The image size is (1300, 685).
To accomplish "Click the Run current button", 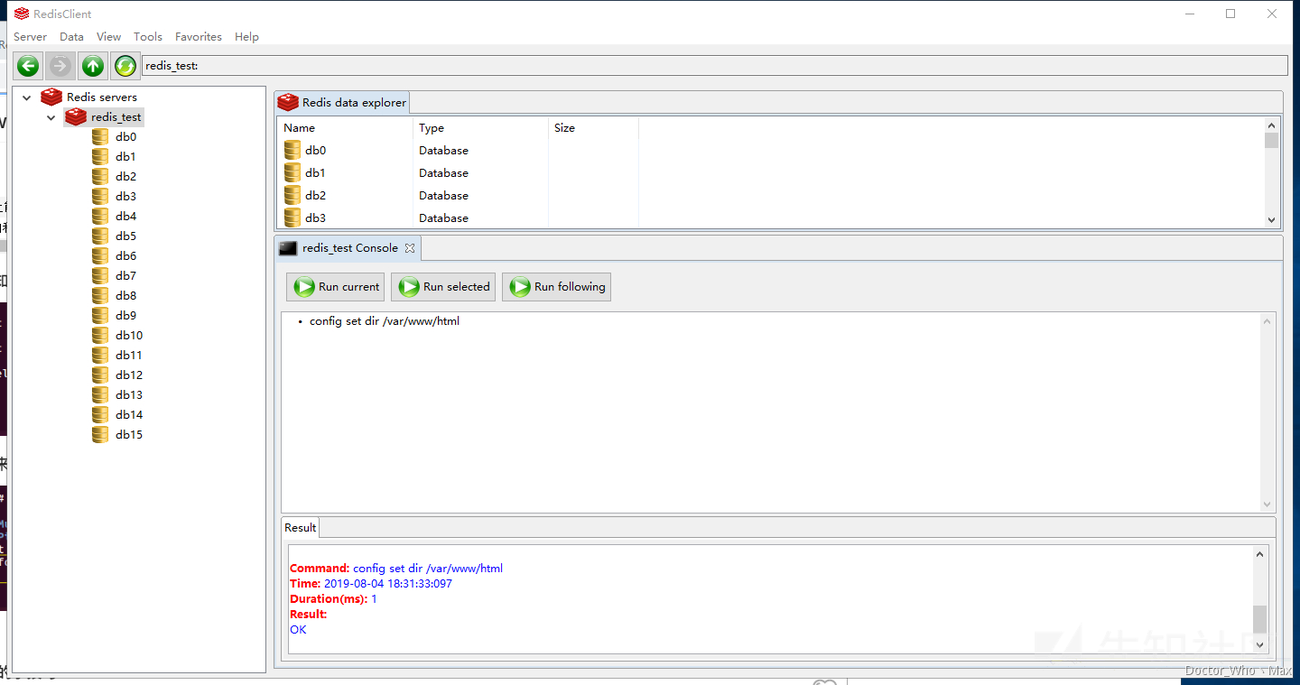I will [x=335, y=287].
